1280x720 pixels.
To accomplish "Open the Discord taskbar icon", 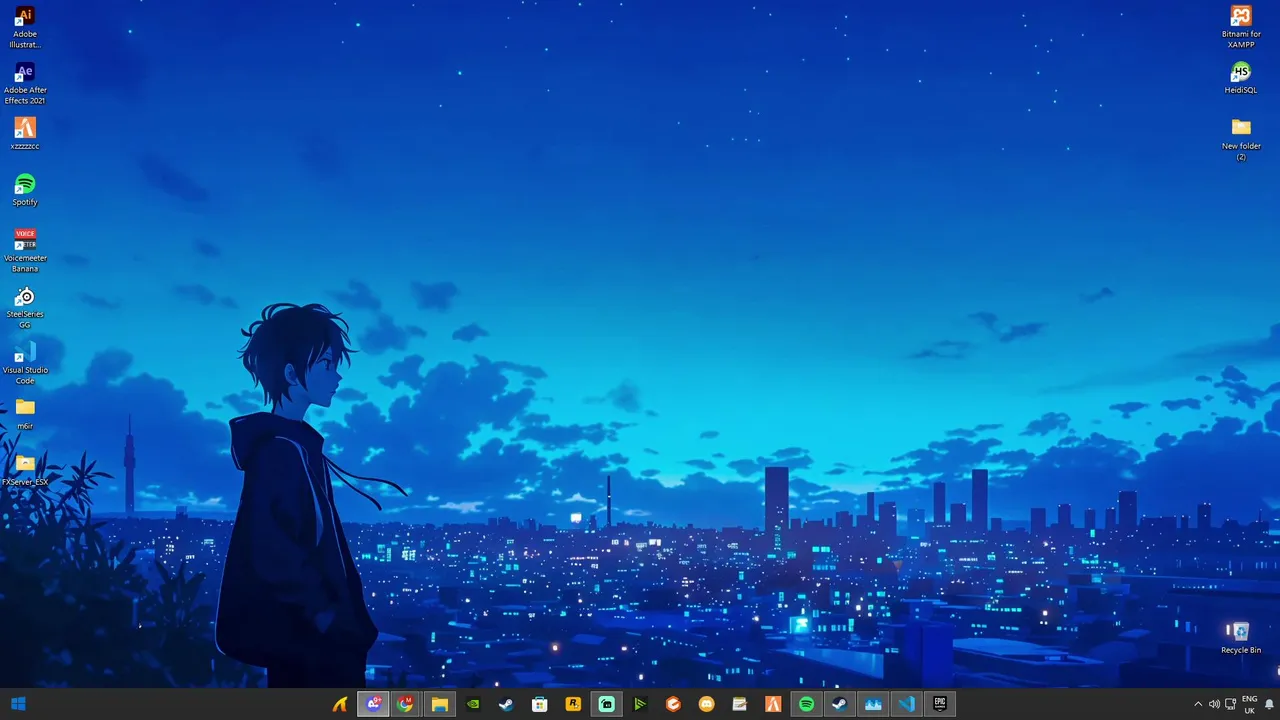I will 706,704.
